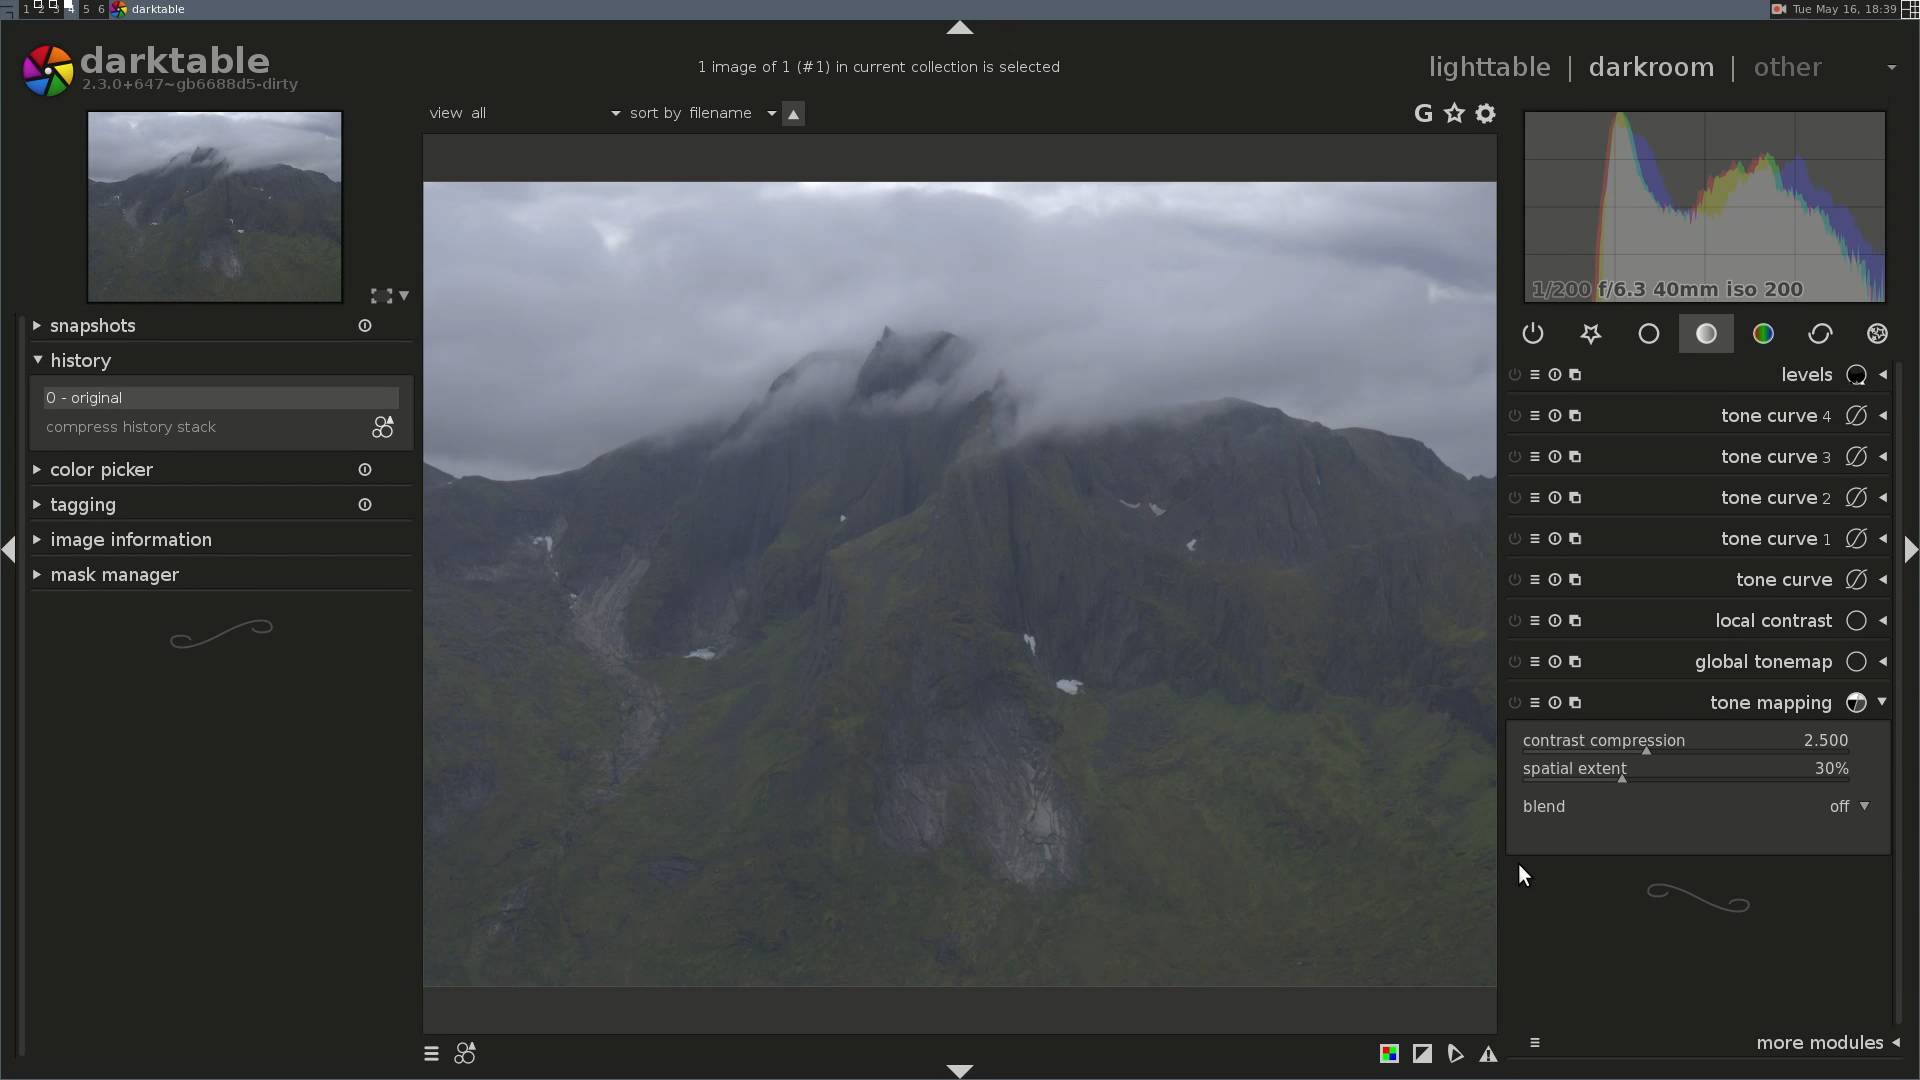1920x1080 pixels.
Task: Turn on the tone mapping module
Action: point(1515,703)
